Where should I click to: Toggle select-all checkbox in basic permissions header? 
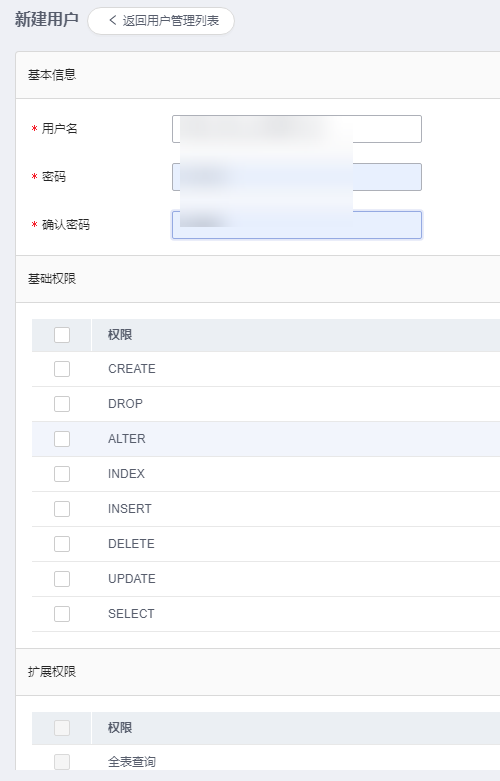(62, 335)
